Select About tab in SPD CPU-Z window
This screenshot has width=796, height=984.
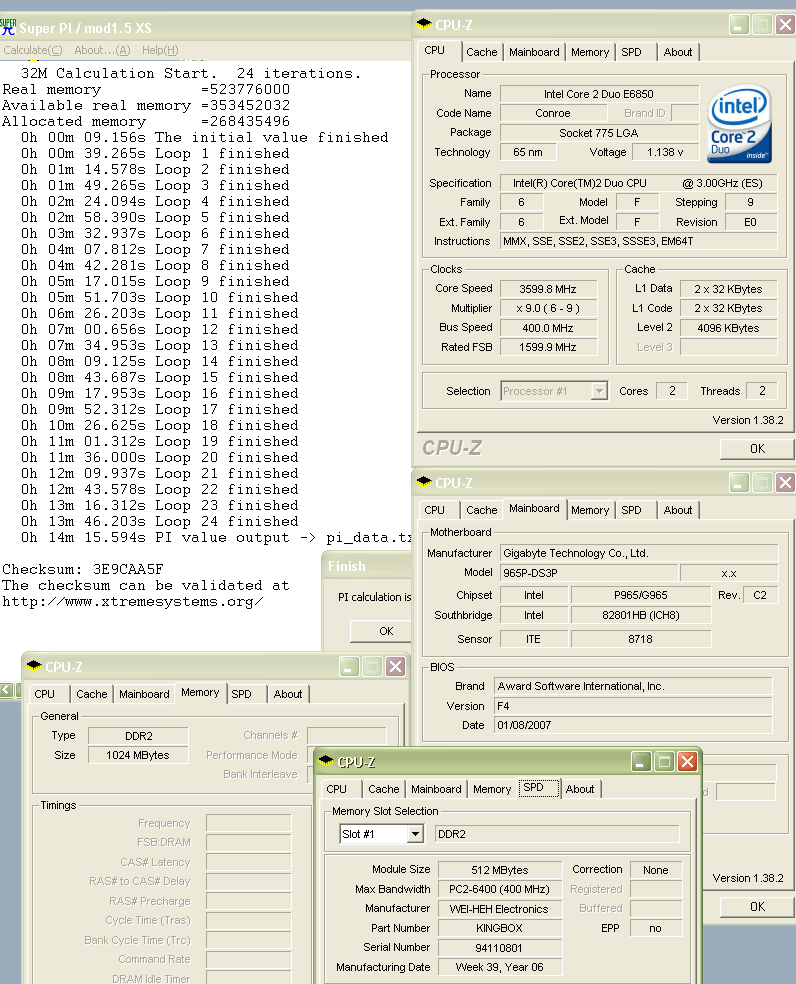(580, 789)
